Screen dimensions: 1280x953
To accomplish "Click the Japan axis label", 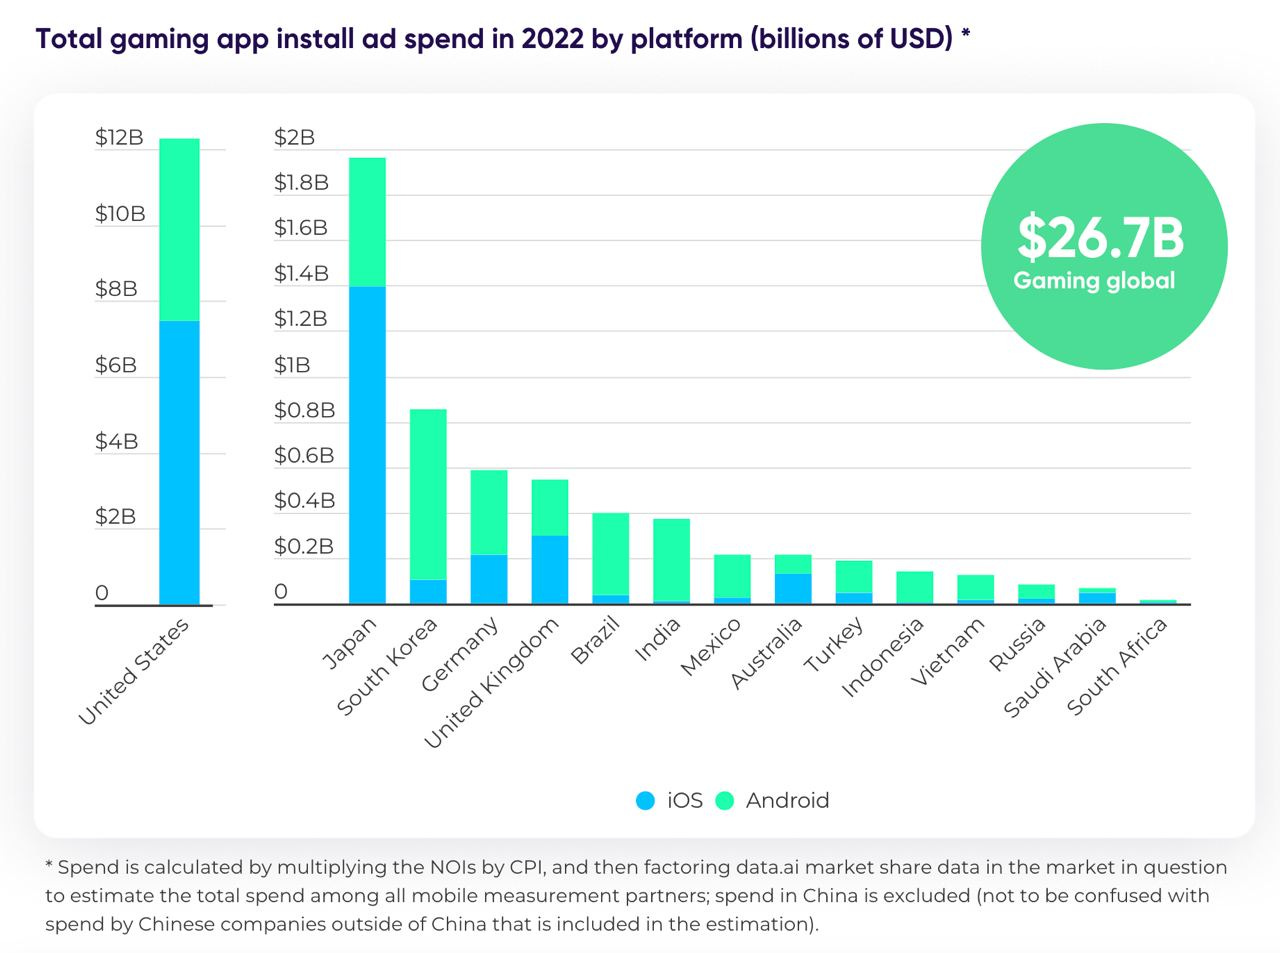I will [x=349, y=643].
